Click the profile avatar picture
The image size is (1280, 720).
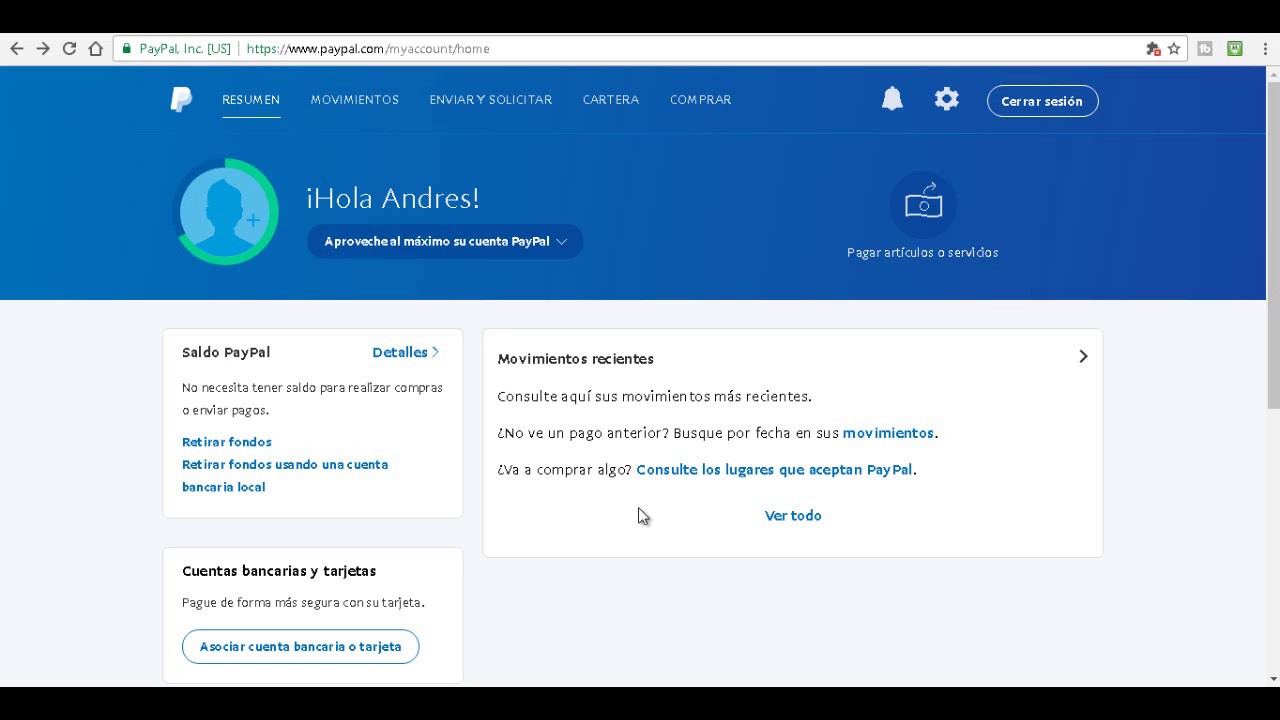point(226,212)
